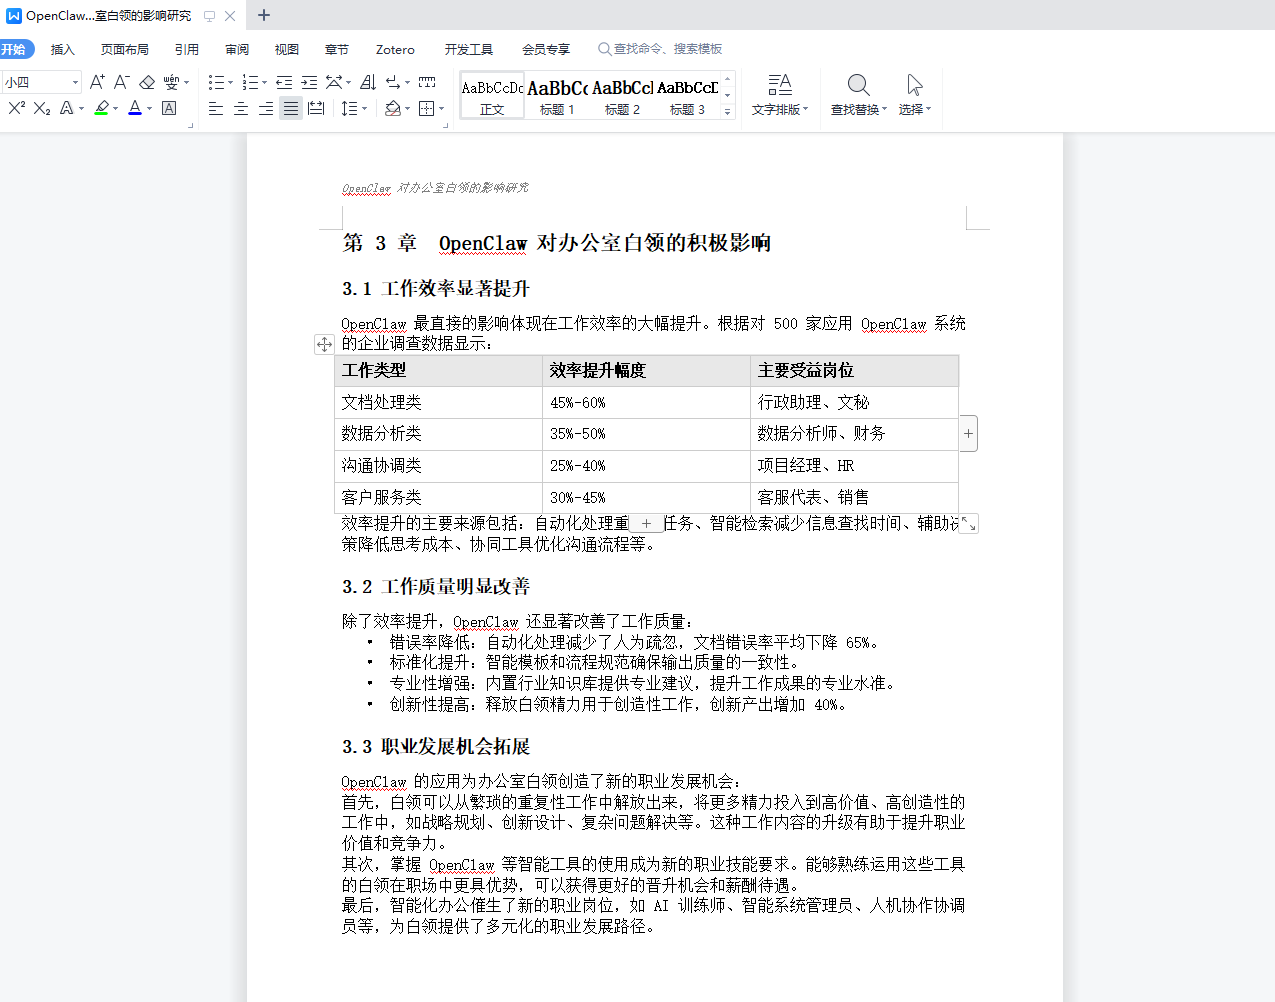
Task: Toggle paragraph marks display icon
Action: [394, 82]
